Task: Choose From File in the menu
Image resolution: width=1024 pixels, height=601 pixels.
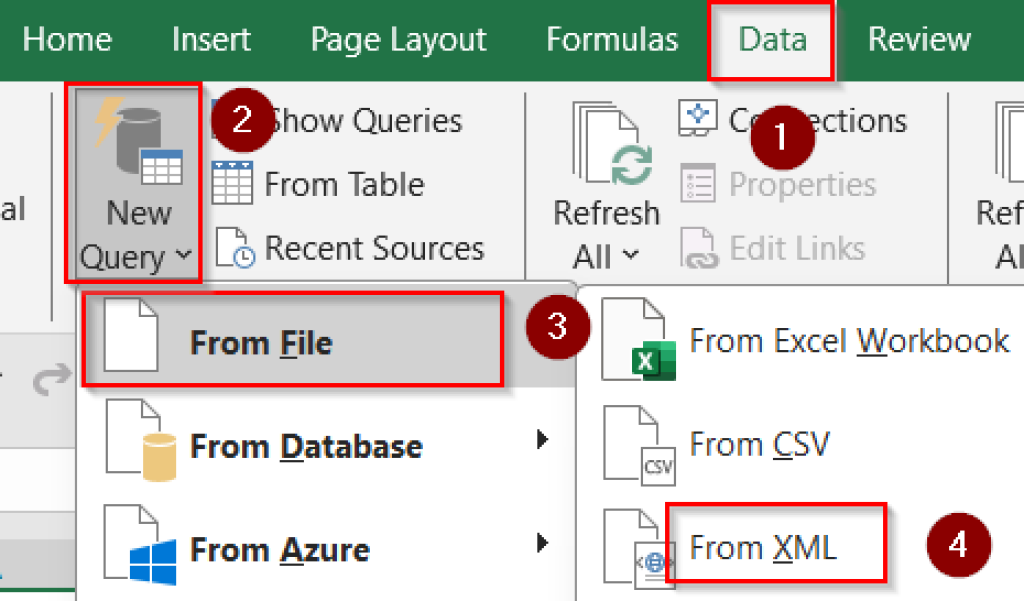Action: point(260,341)
